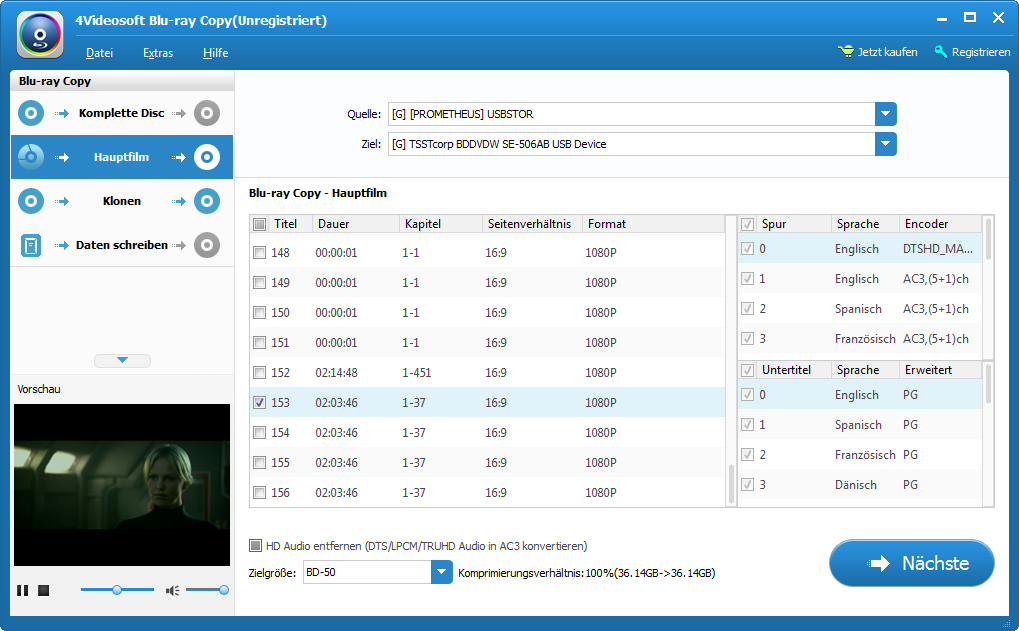Open the Extras menu

pos(158,53)
